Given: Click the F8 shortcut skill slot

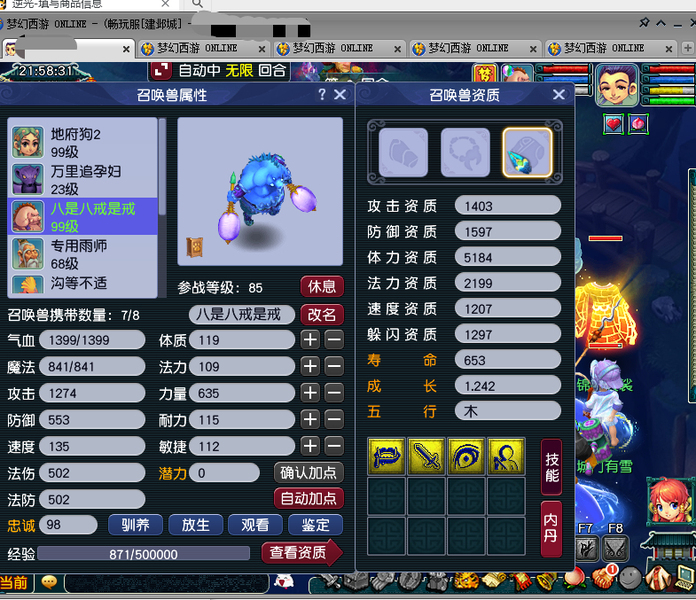Looking at the screenshot, I should click(x=614, y=549).
